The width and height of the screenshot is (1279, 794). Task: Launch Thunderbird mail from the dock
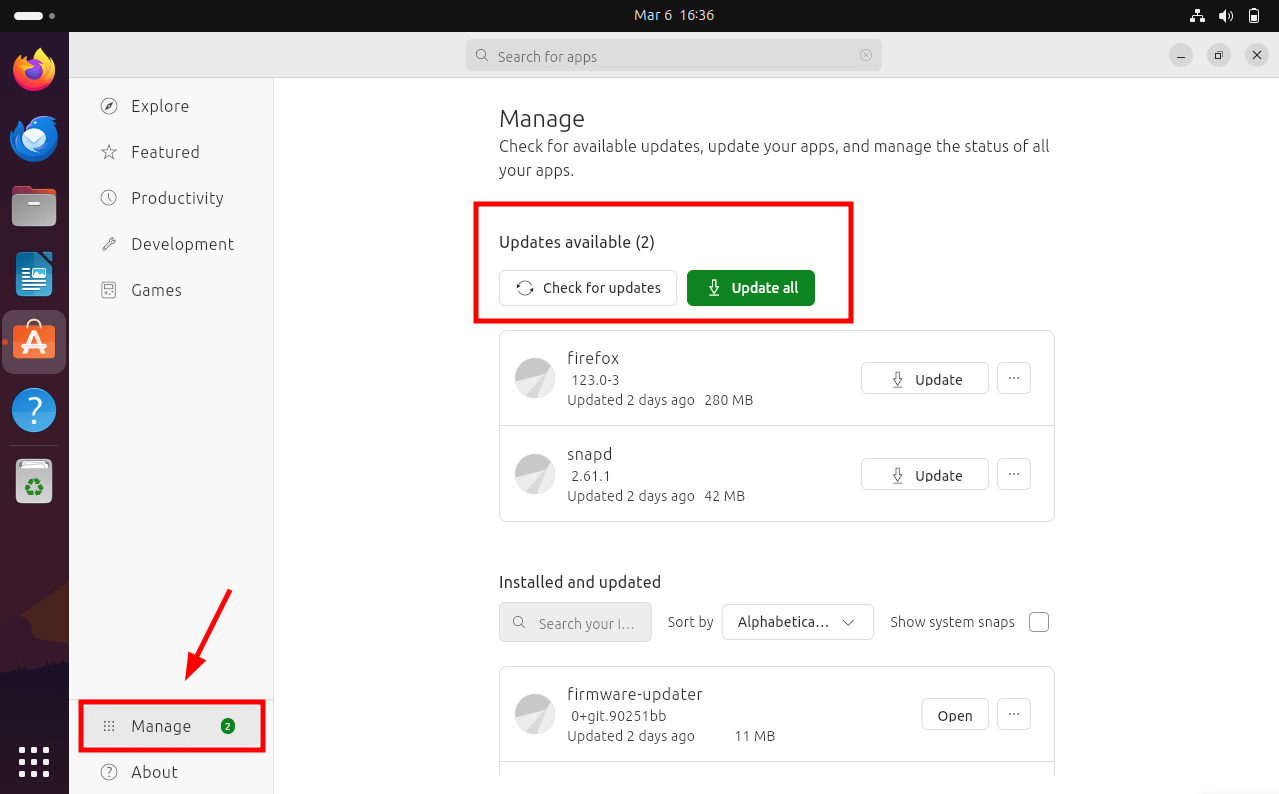coord(34,139)
